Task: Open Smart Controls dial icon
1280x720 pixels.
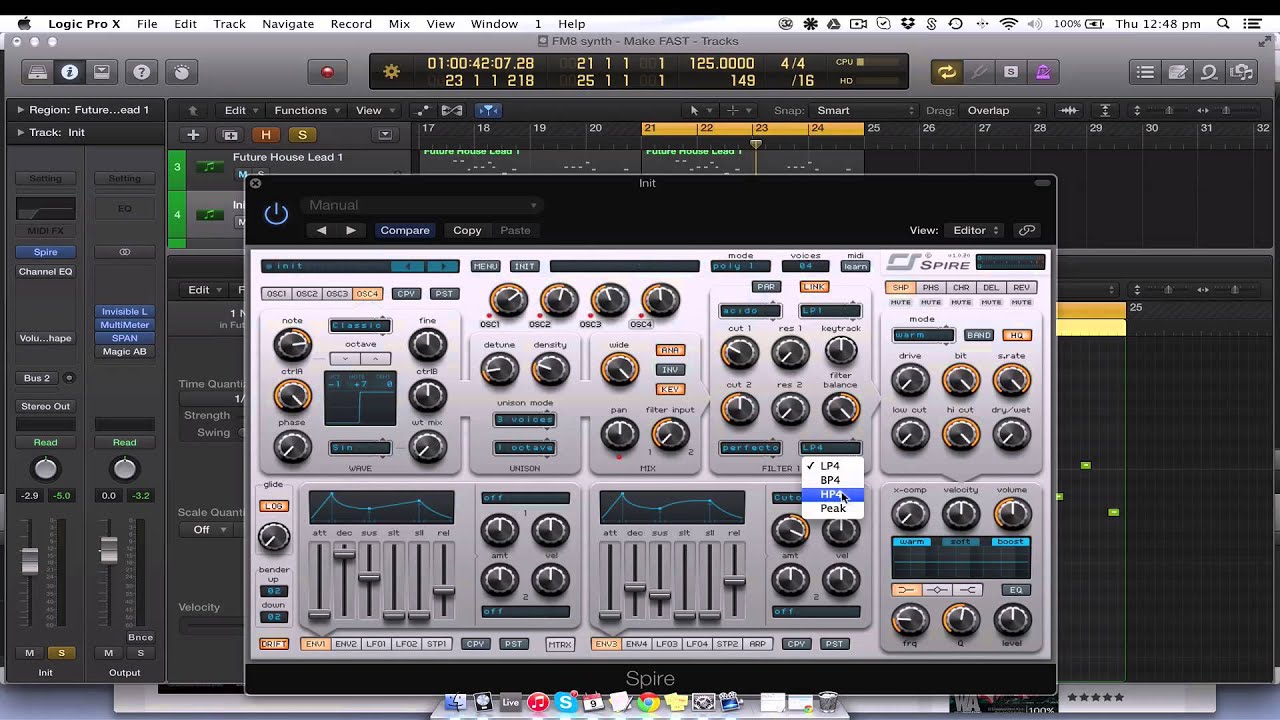Action: click(x=181, y=72)
